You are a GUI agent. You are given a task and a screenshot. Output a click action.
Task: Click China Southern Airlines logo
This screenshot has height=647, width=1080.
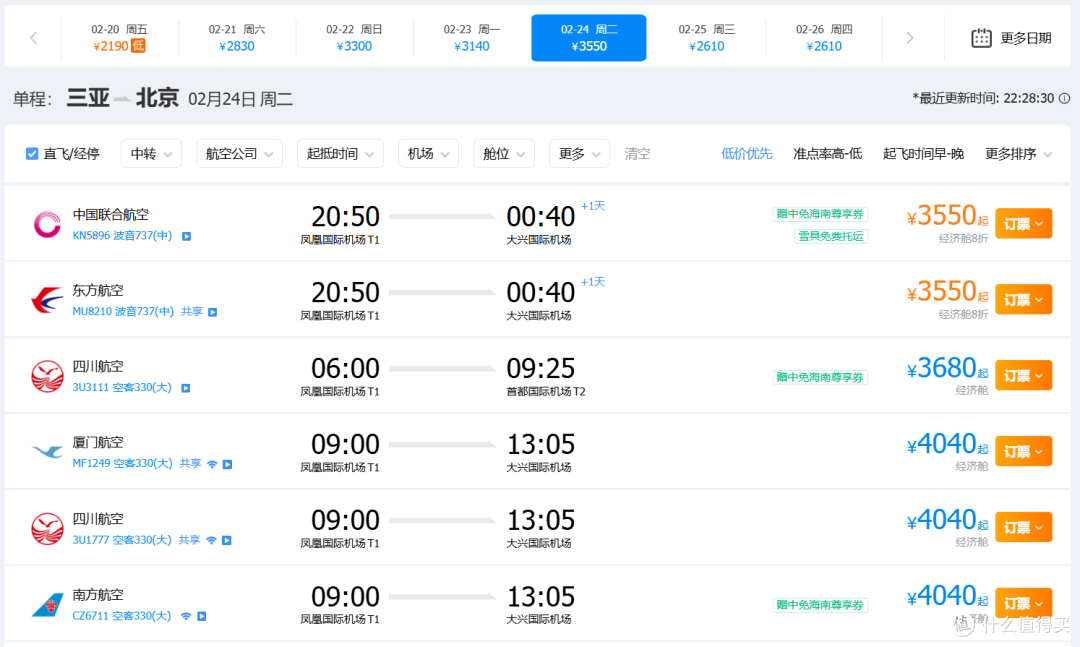coord(47,604)
